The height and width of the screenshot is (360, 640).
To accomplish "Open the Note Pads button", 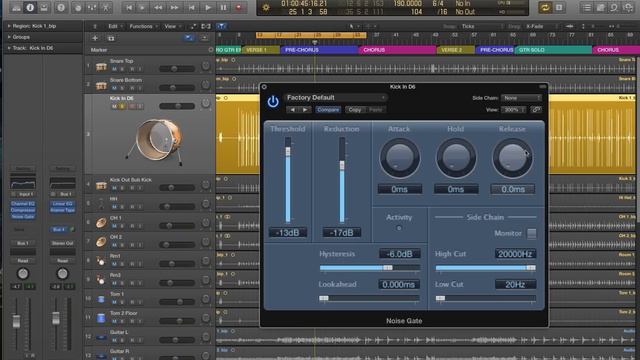I will click(x=600, y=7).
